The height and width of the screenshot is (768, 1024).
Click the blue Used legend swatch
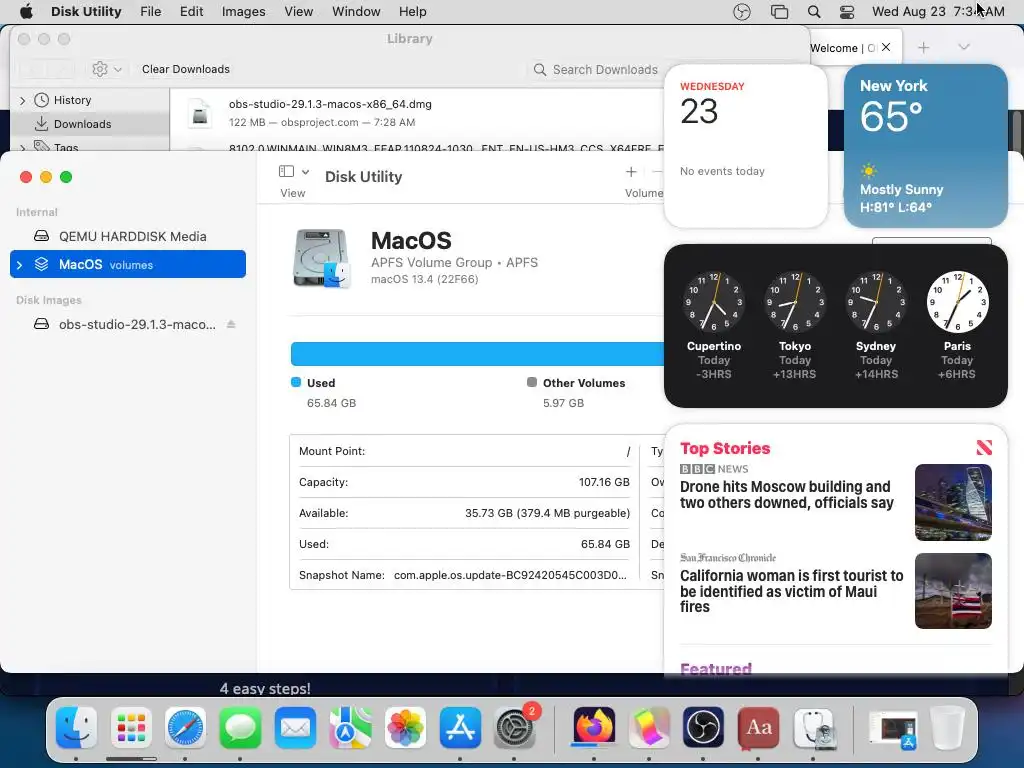pos(296,382)
